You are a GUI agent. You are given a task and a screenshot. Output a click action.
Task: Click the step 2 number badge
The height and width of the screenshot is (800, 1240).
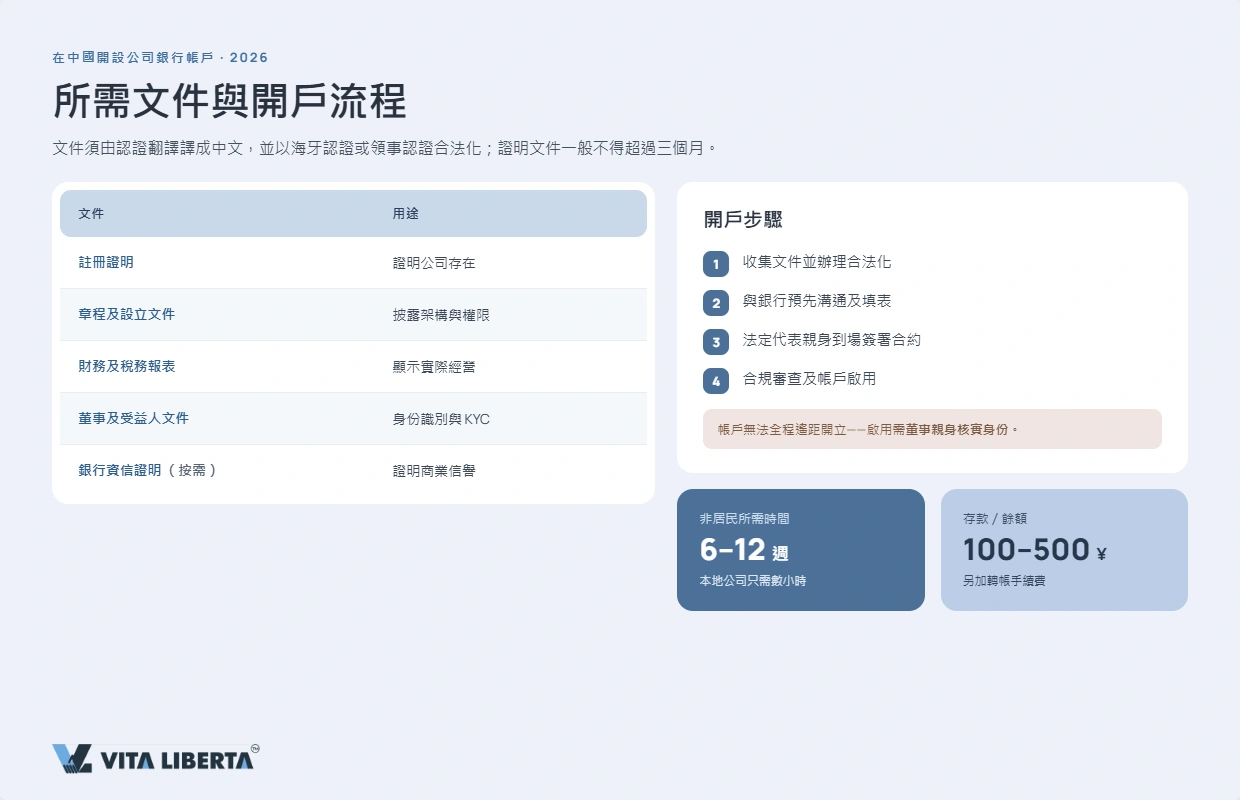(x=716, y=303)
